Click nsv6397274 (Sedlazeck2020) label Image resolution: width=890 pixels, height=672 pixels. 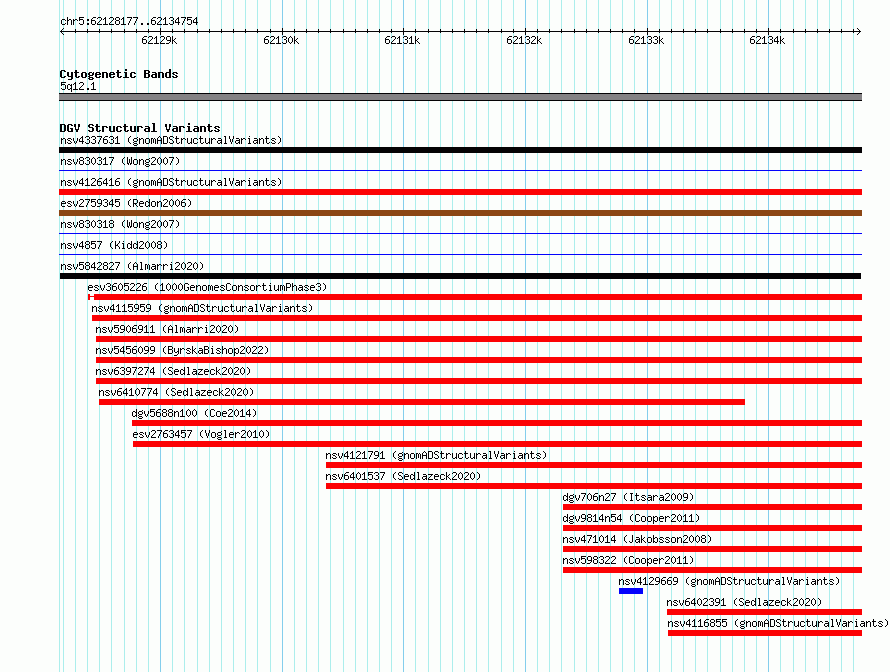click(x=173, y=371)
